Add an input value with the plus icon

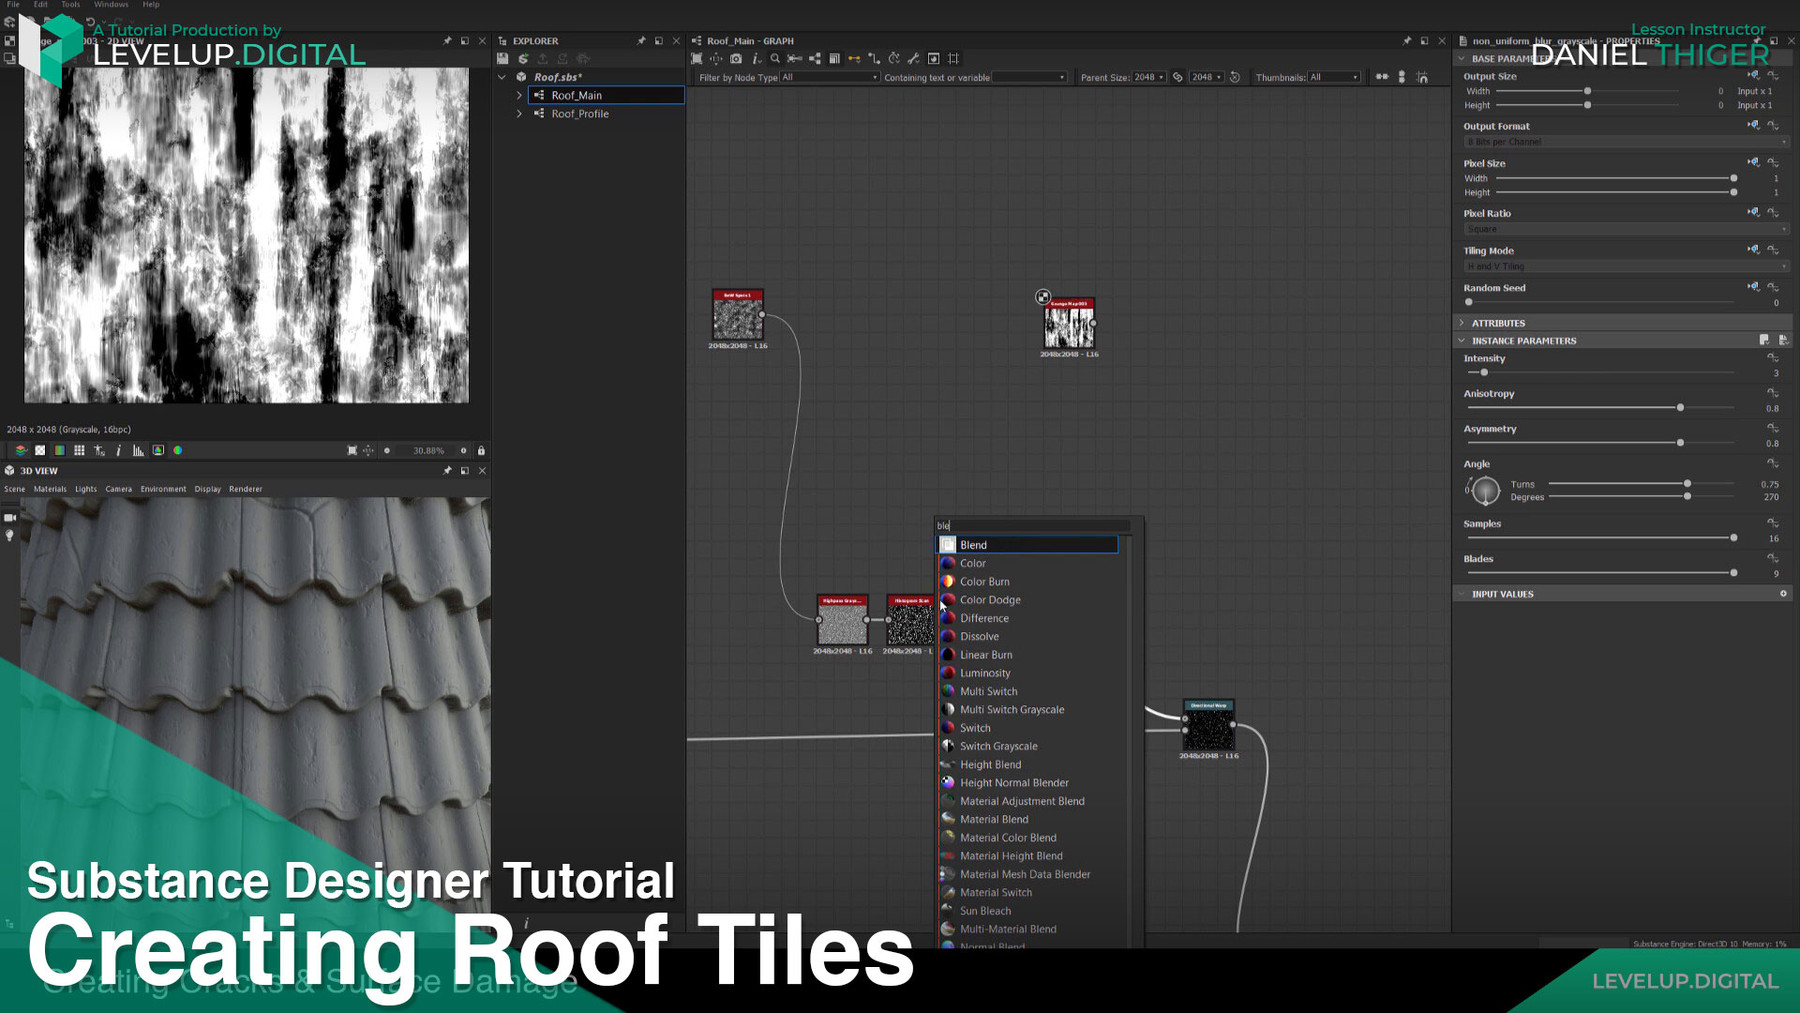pos(1783,594)
